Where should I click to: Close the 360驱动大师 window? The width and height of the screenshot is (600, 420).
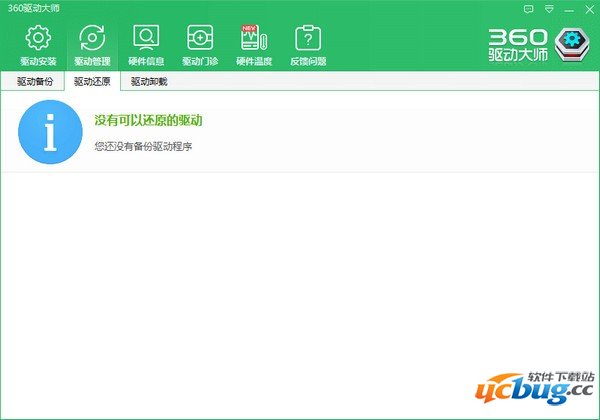(x=590, y=9)
